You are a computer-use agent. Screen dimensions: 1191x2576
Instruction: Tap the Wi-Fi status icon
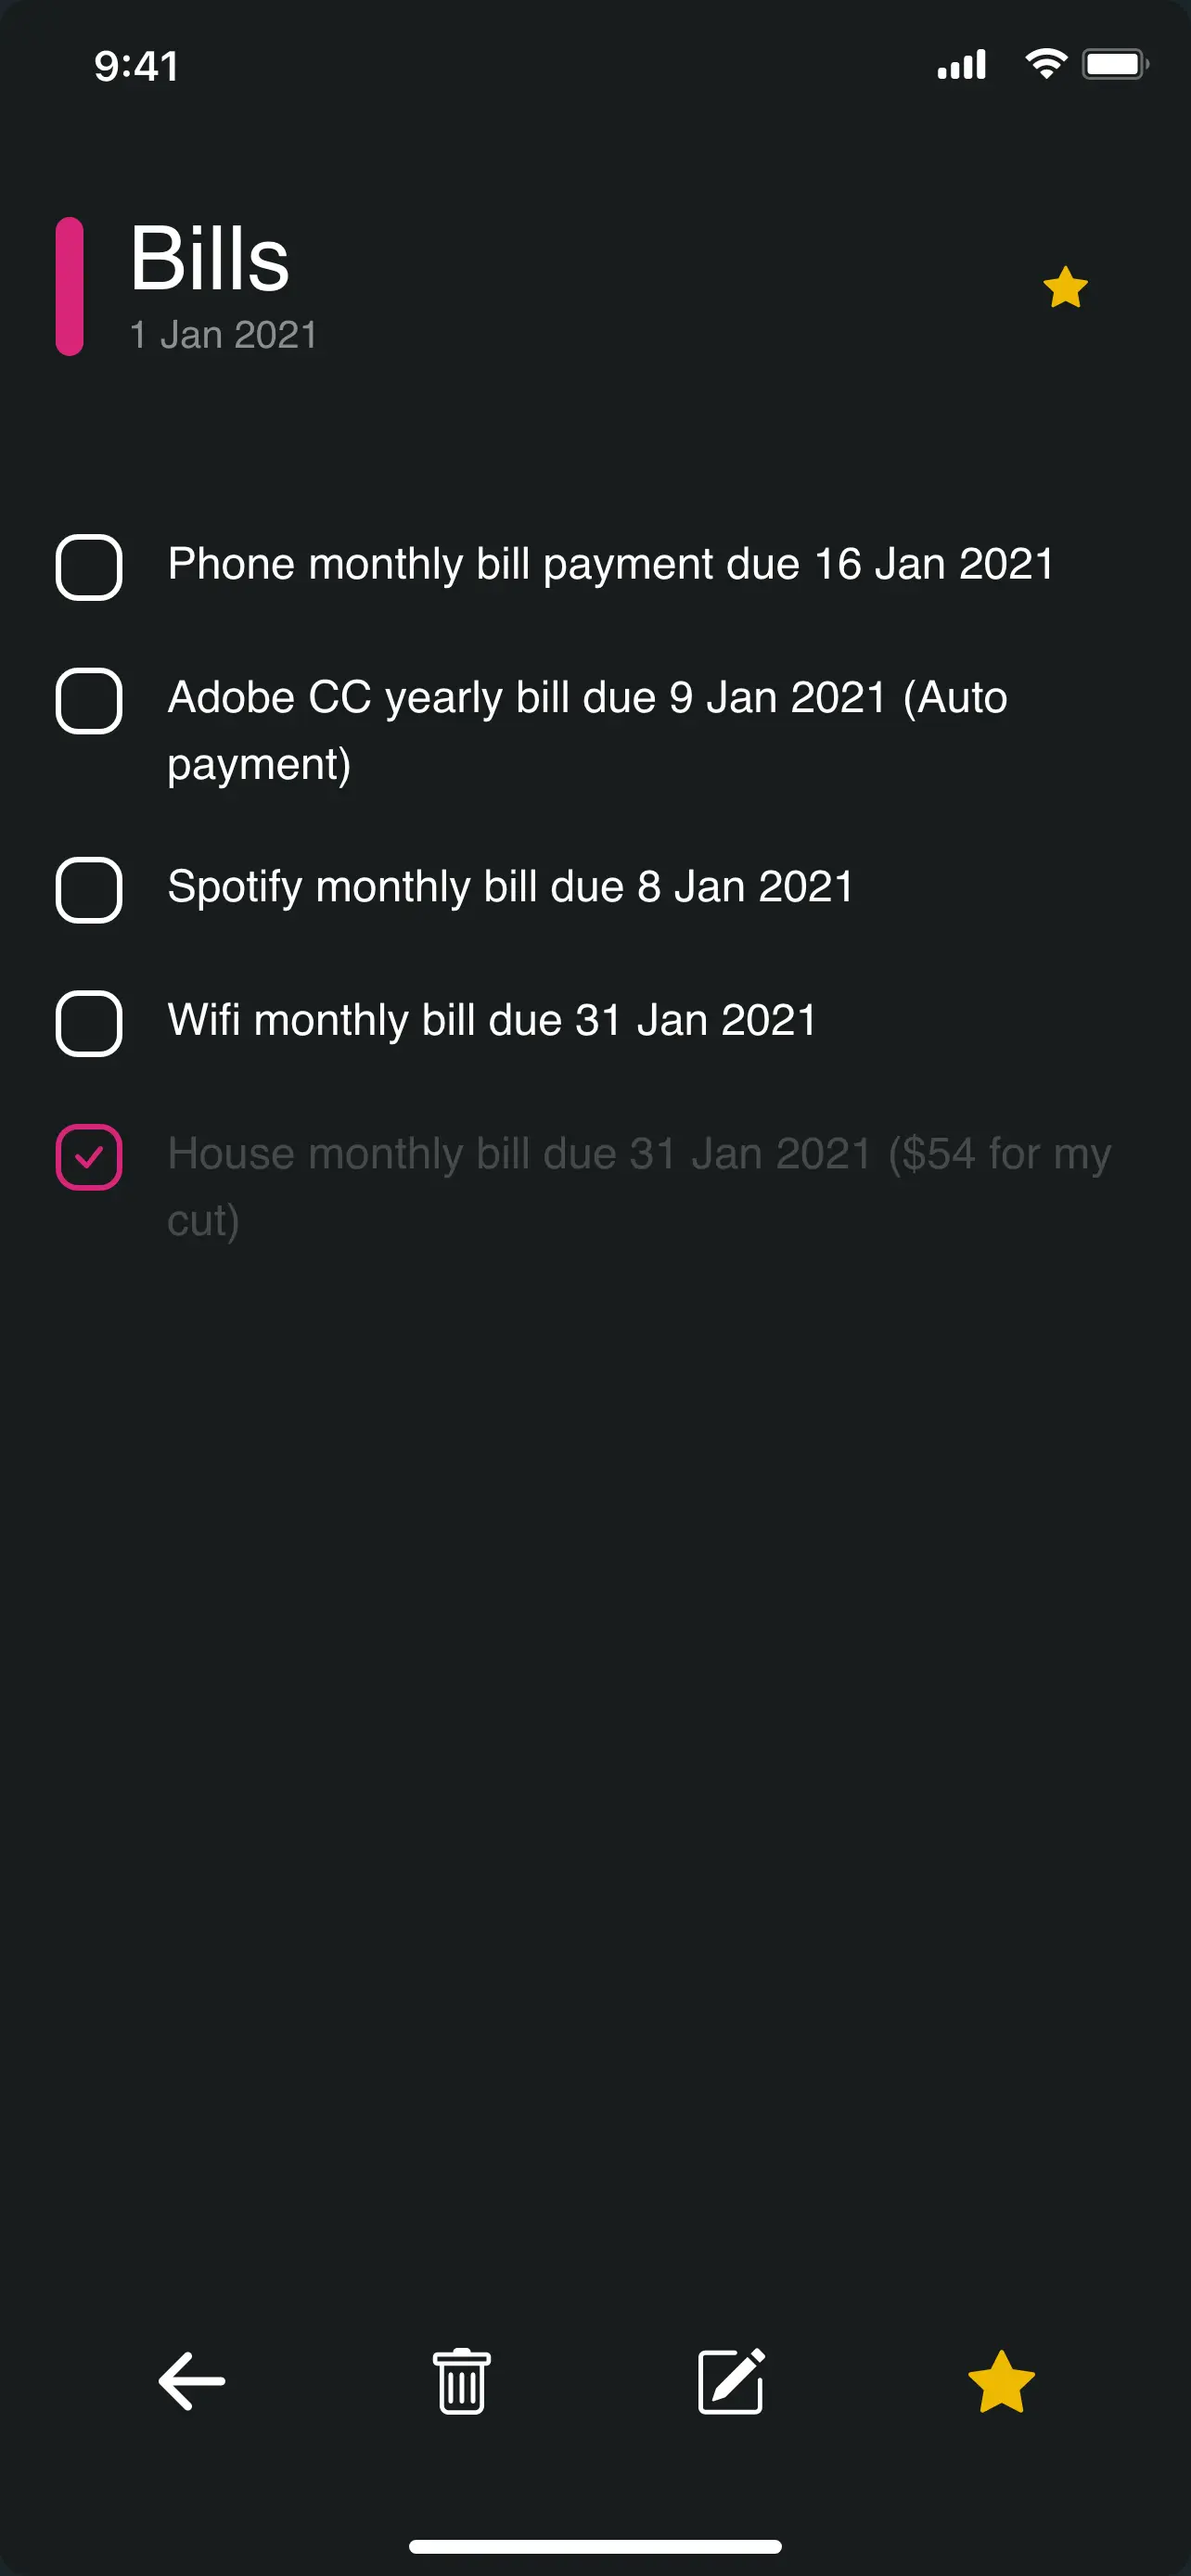(1045, 65)
